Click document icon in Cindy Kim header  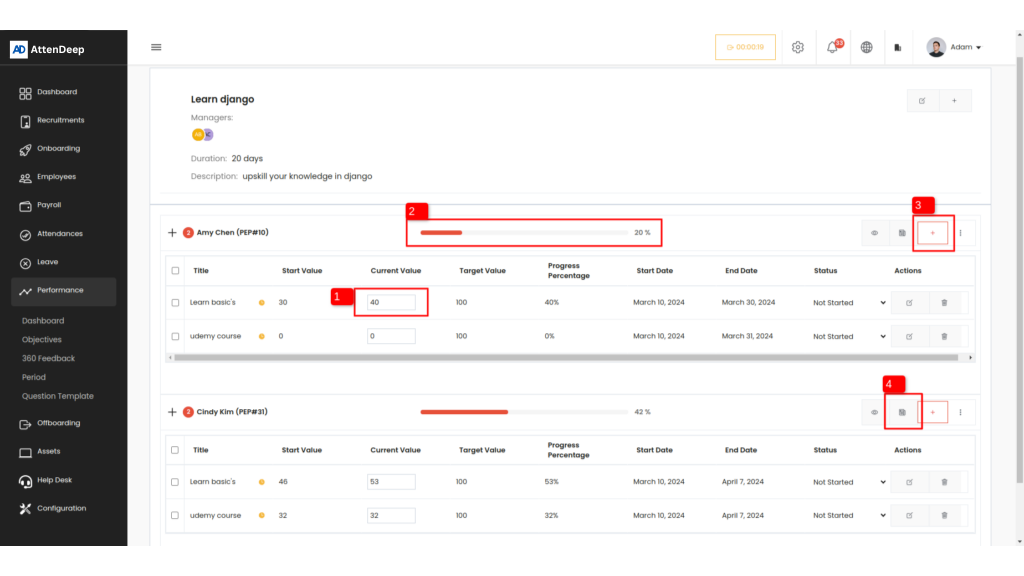(x=902, y=412)
